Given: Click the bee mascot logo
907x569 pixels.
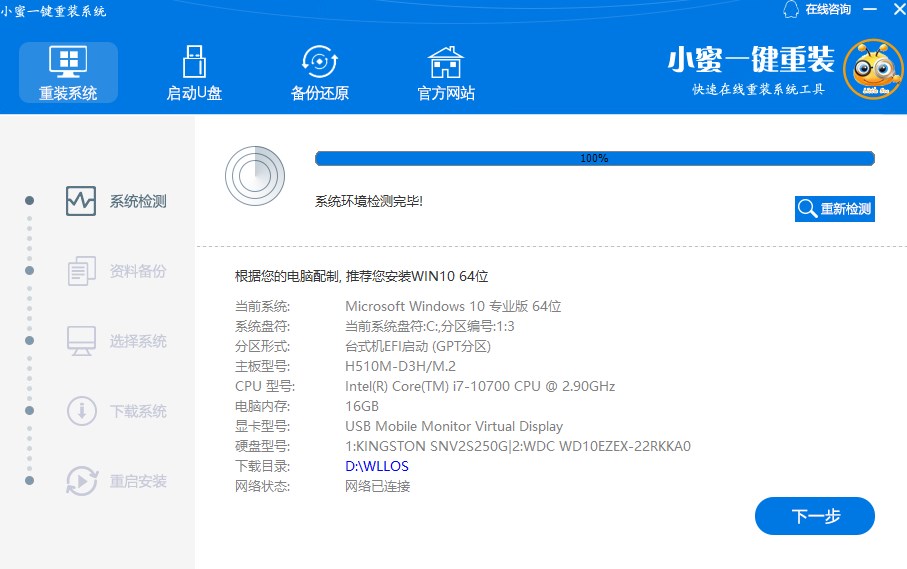Looking at the screenshot, I should pyautogui.click(x=873, y=68).
